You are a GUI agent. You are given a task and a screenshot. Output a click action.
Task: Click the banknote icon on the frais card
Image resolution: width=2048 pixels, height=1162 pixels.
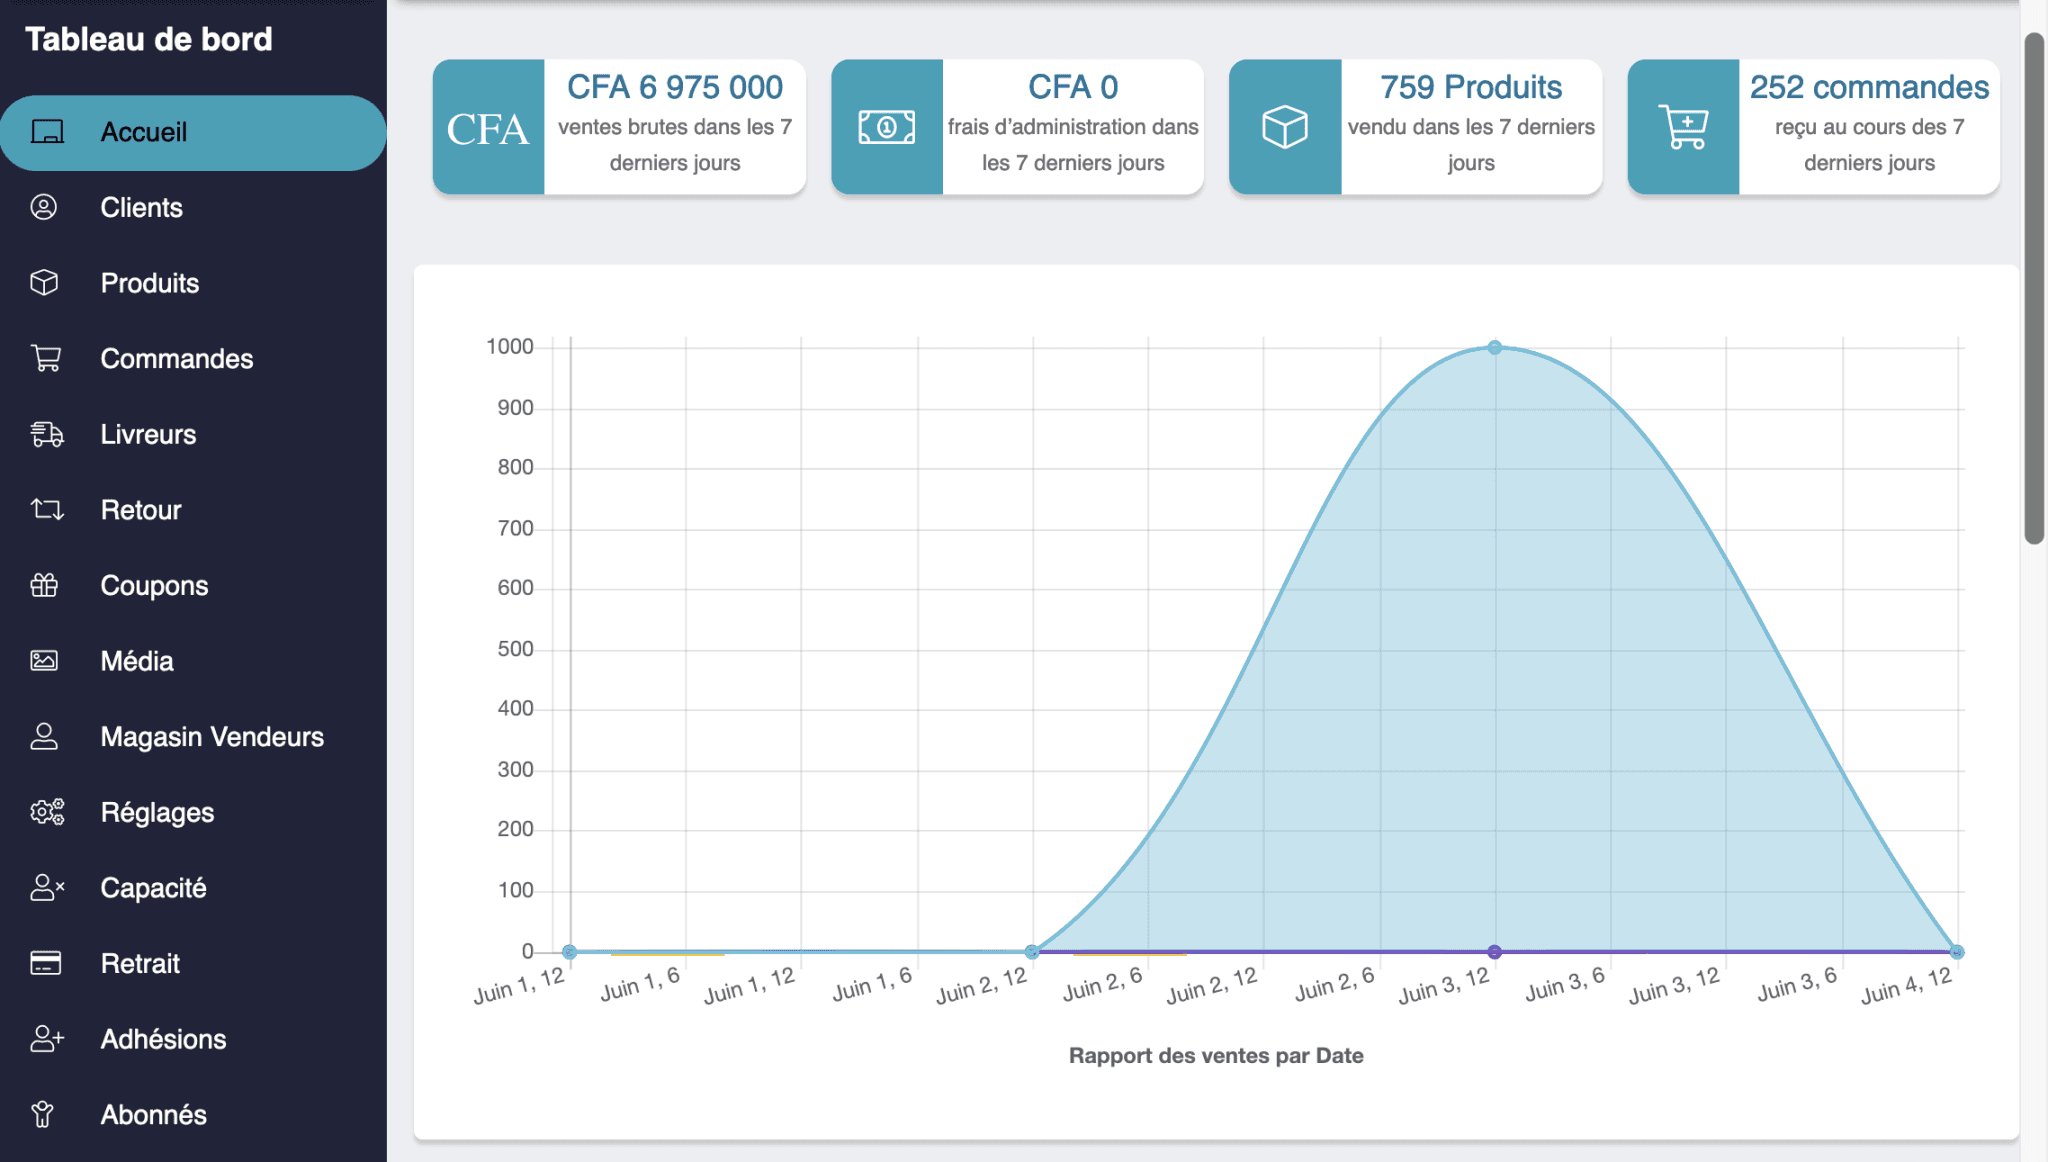886,127
